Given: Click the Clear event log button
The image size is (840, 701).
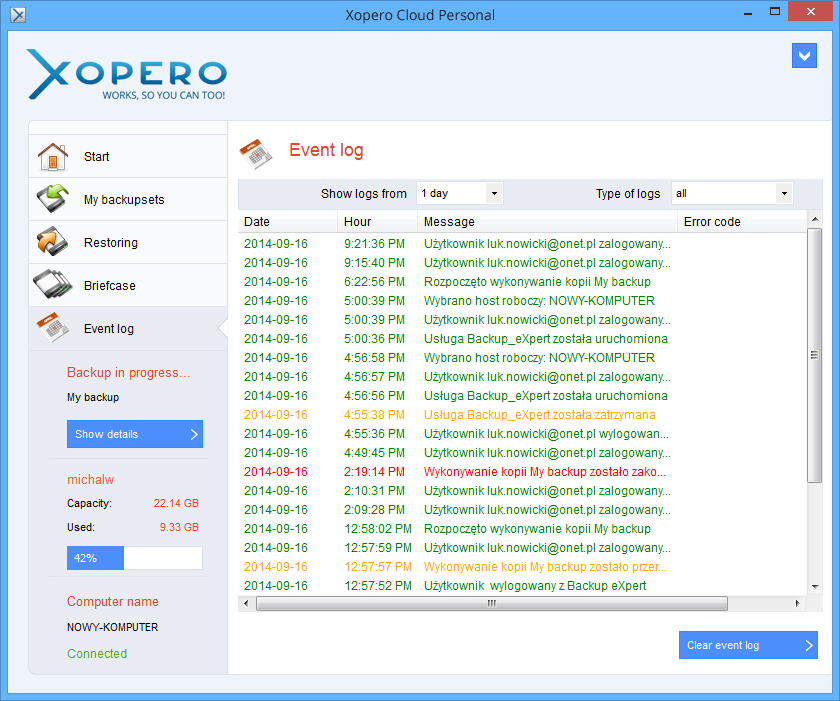Looking at the screenshot, I should click(748, 645).
